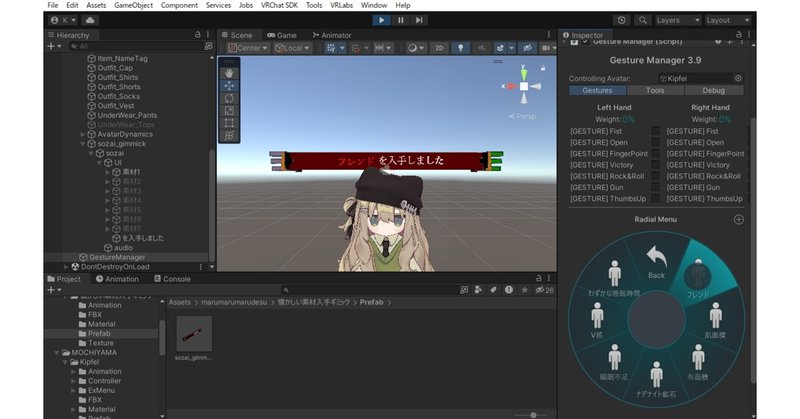Open the VRChat SDK menu
This screenshot has height=419, width=800.
279,5
